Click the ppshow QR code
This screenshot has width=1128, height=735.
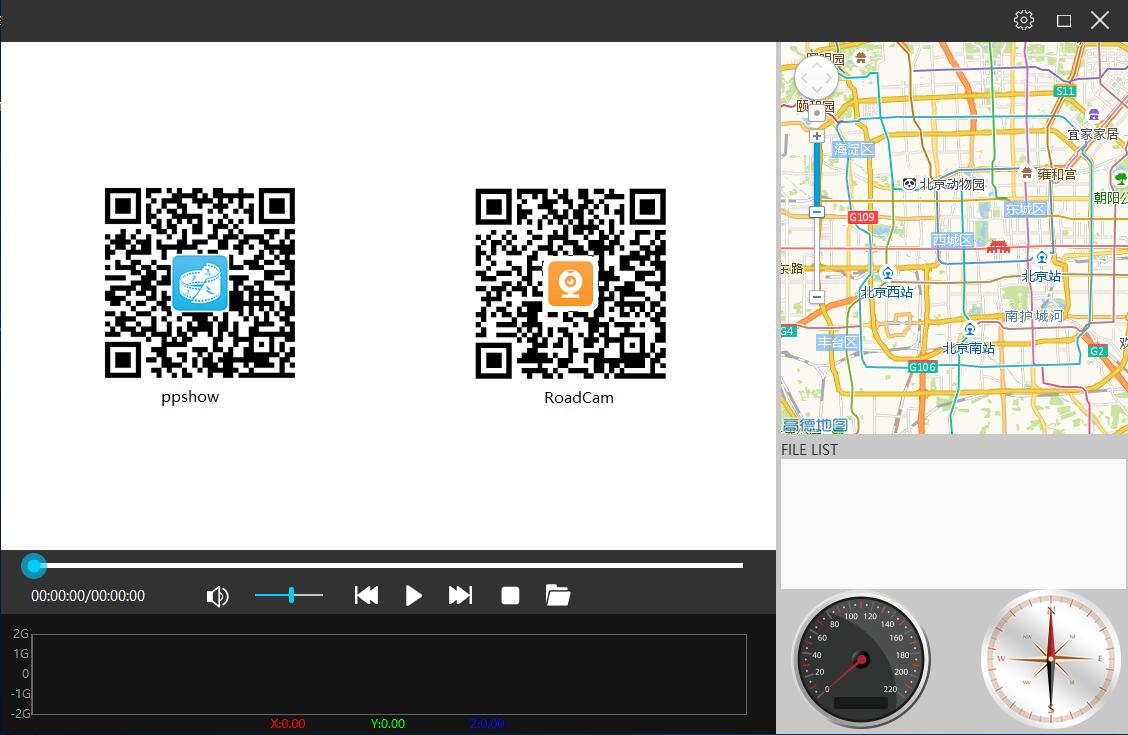pos(200,283)
